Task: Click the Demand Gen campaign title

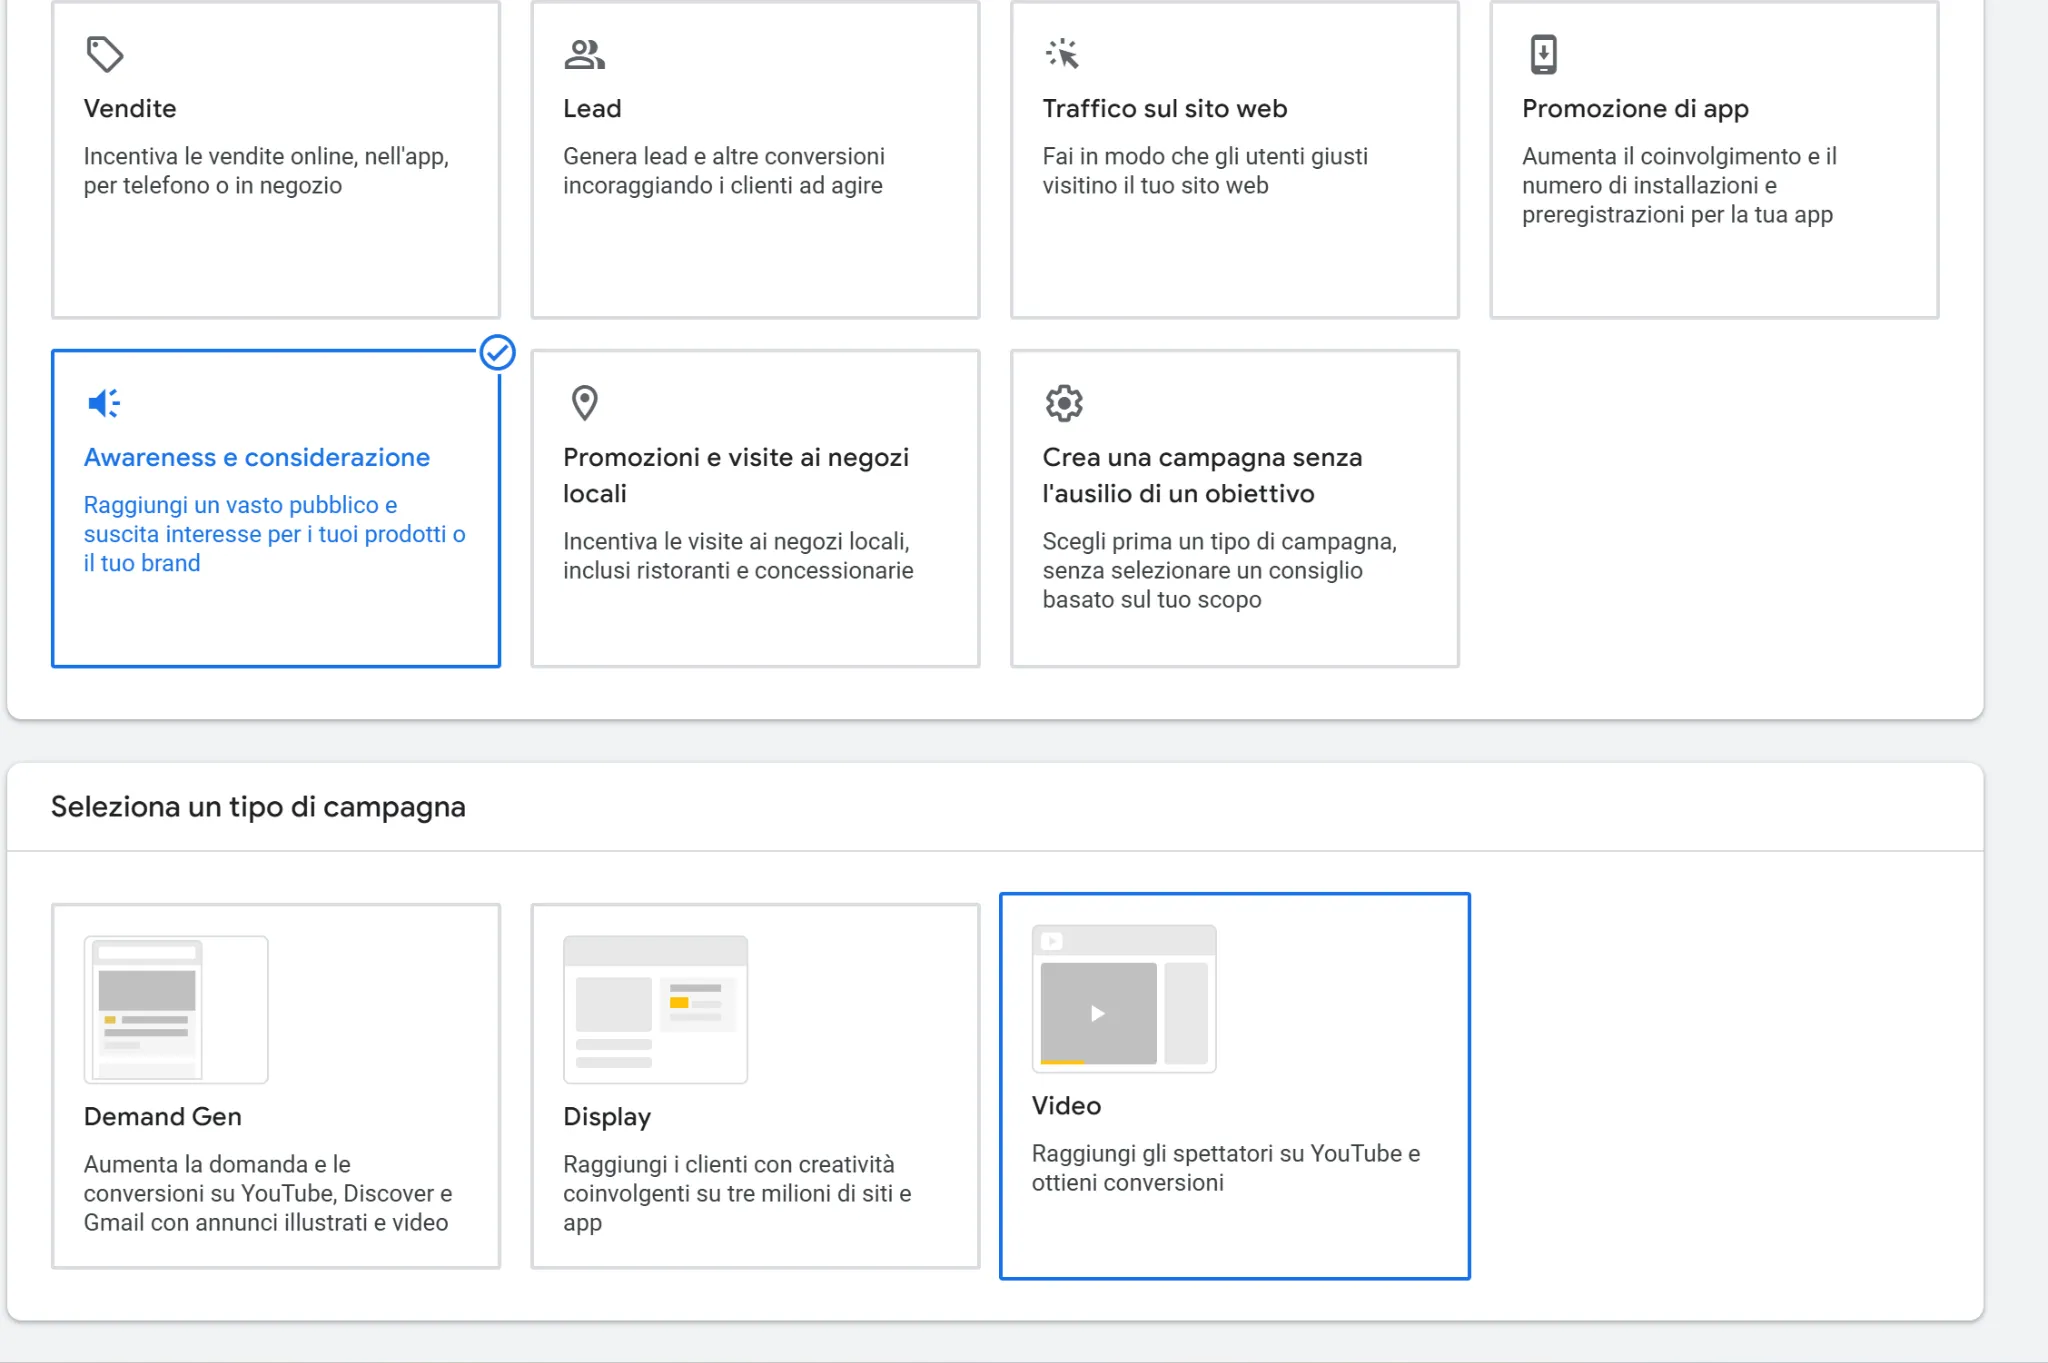Action: (163, 1116)
